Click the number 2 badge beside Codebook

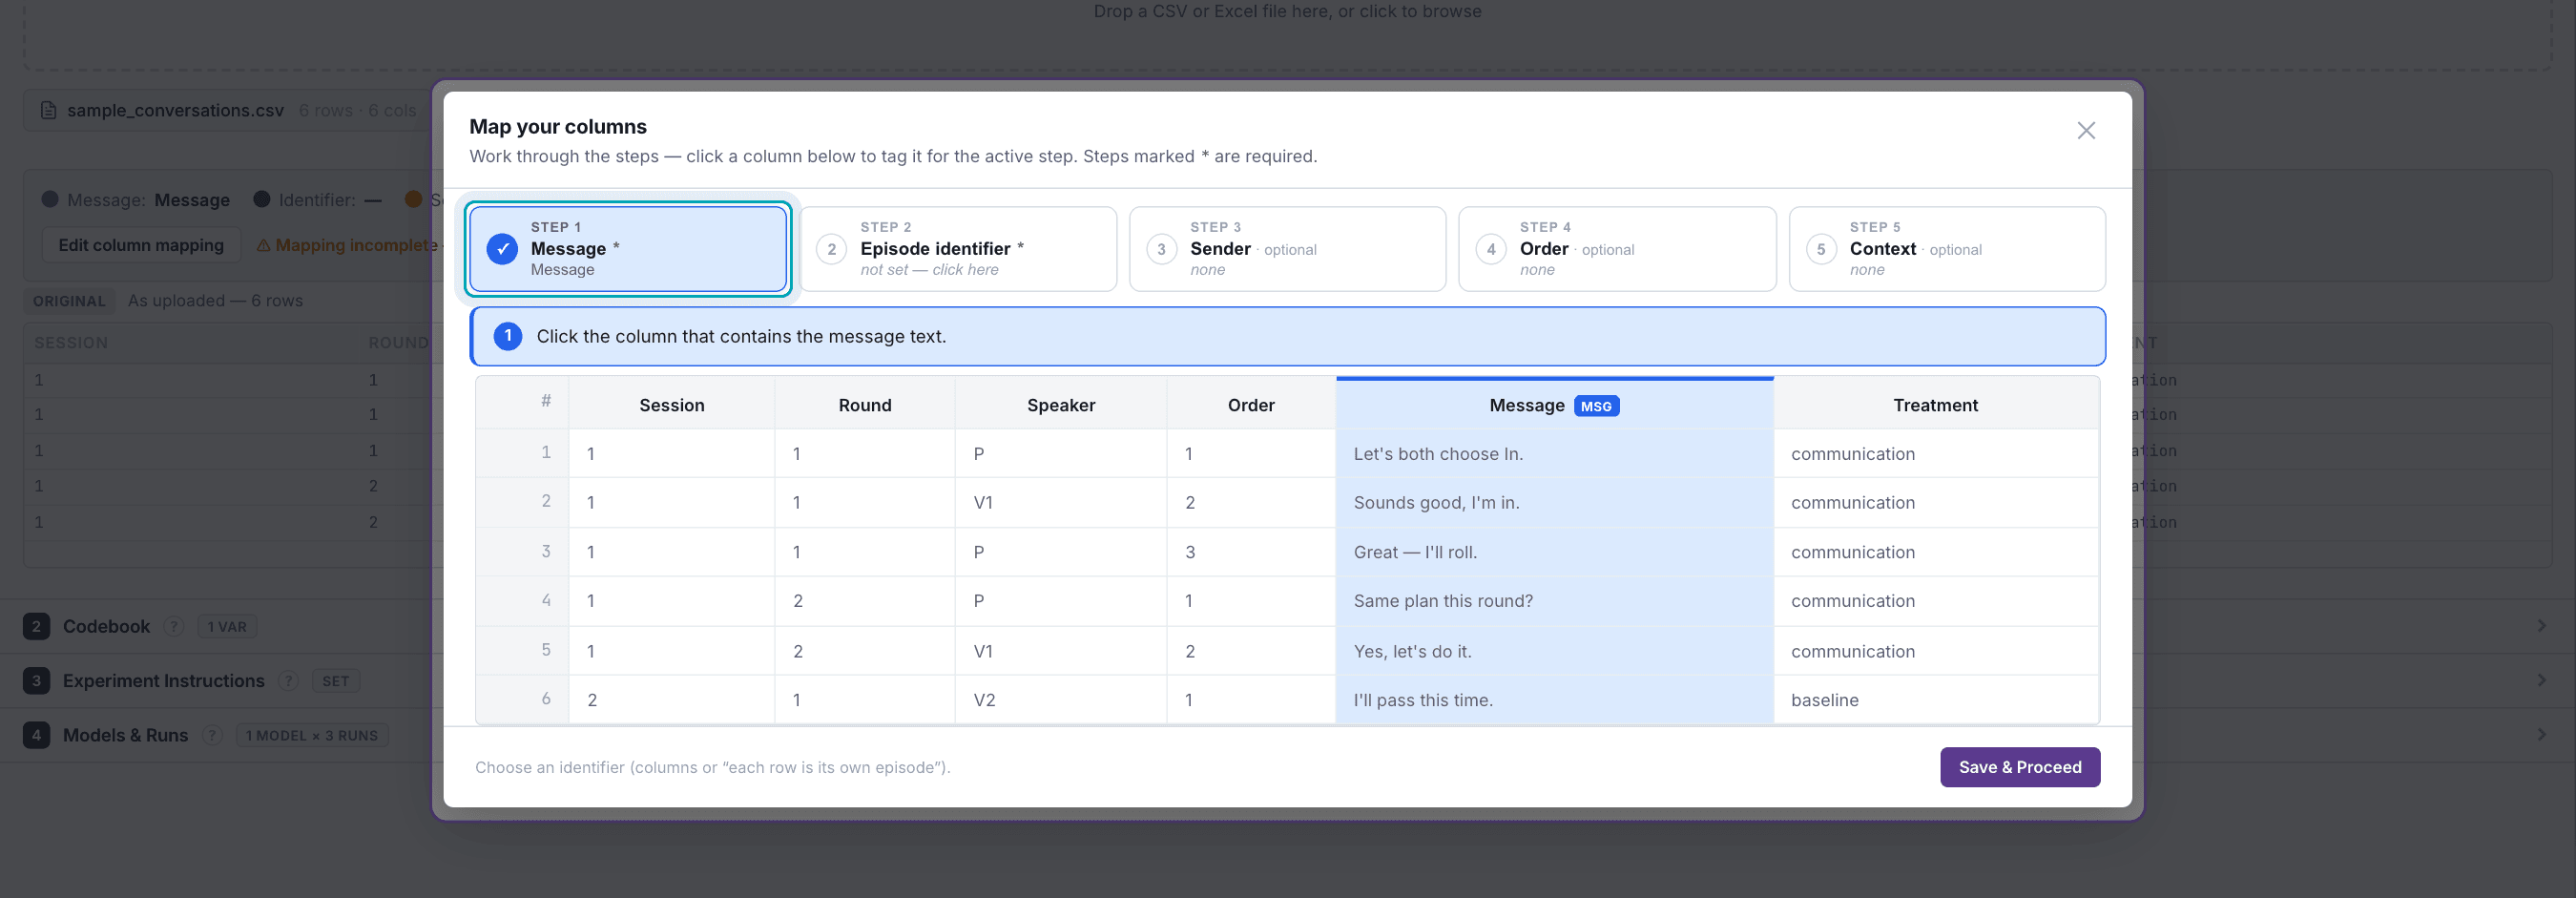36,627
